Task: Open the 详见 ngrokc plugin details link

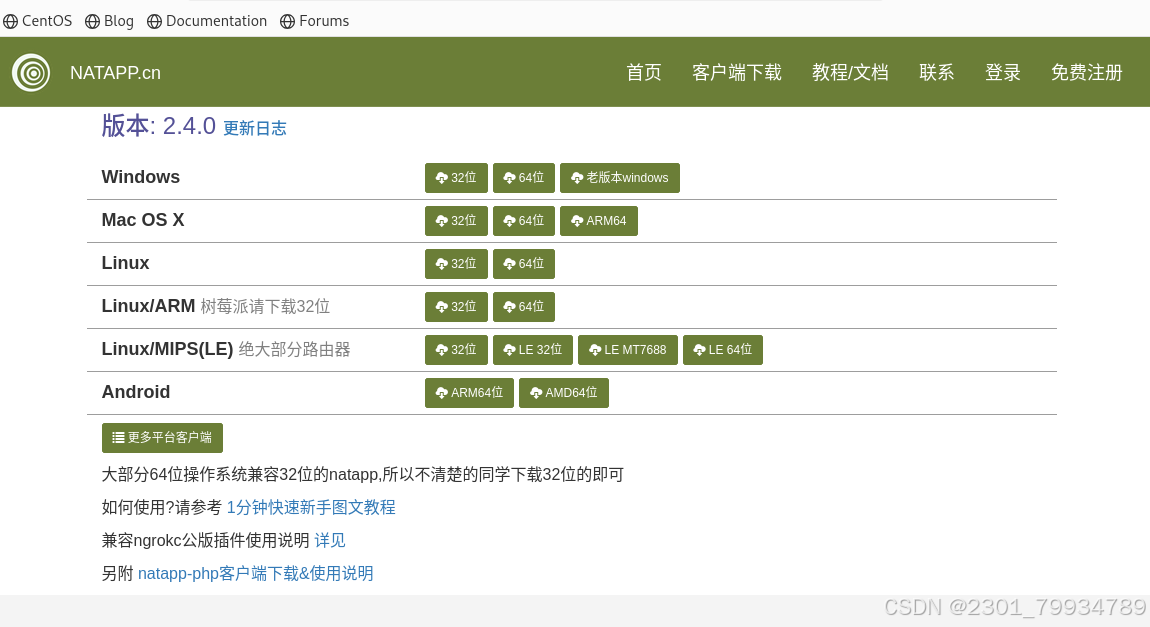Action: [x=330, y=540]
